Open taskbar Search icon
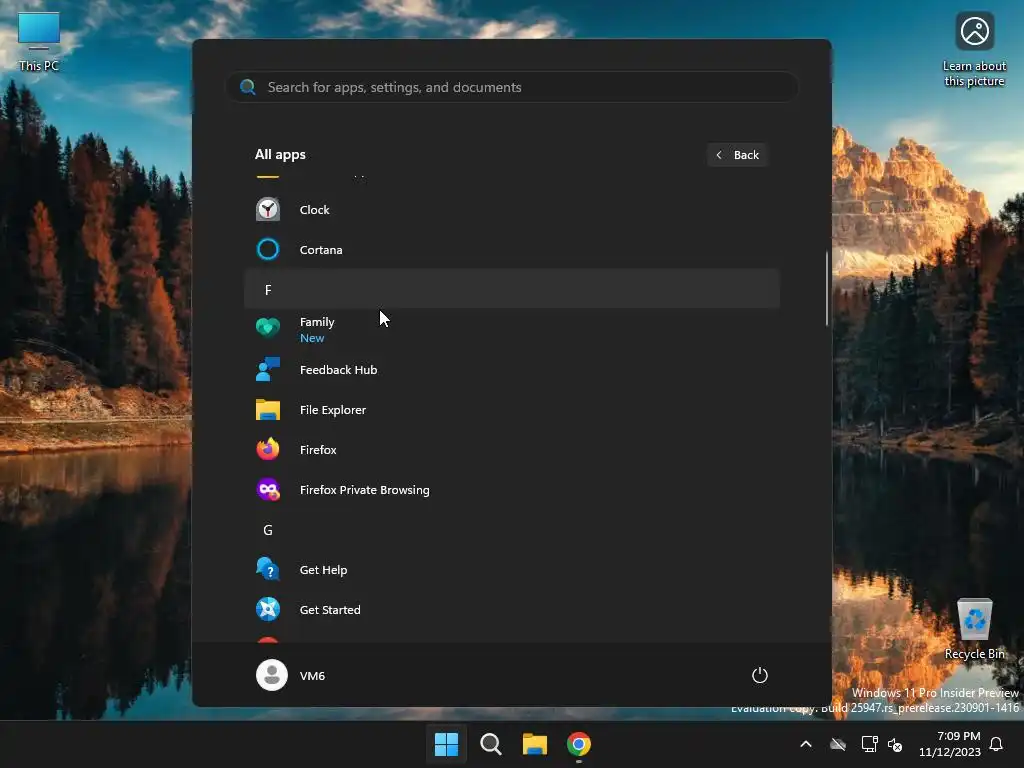This screenshot has width=1024, height=768. (490, 744)
